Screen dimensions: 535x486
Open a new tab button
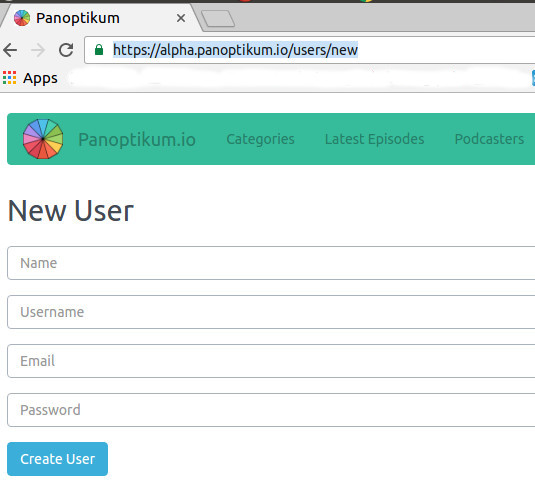tap(218, 18)
